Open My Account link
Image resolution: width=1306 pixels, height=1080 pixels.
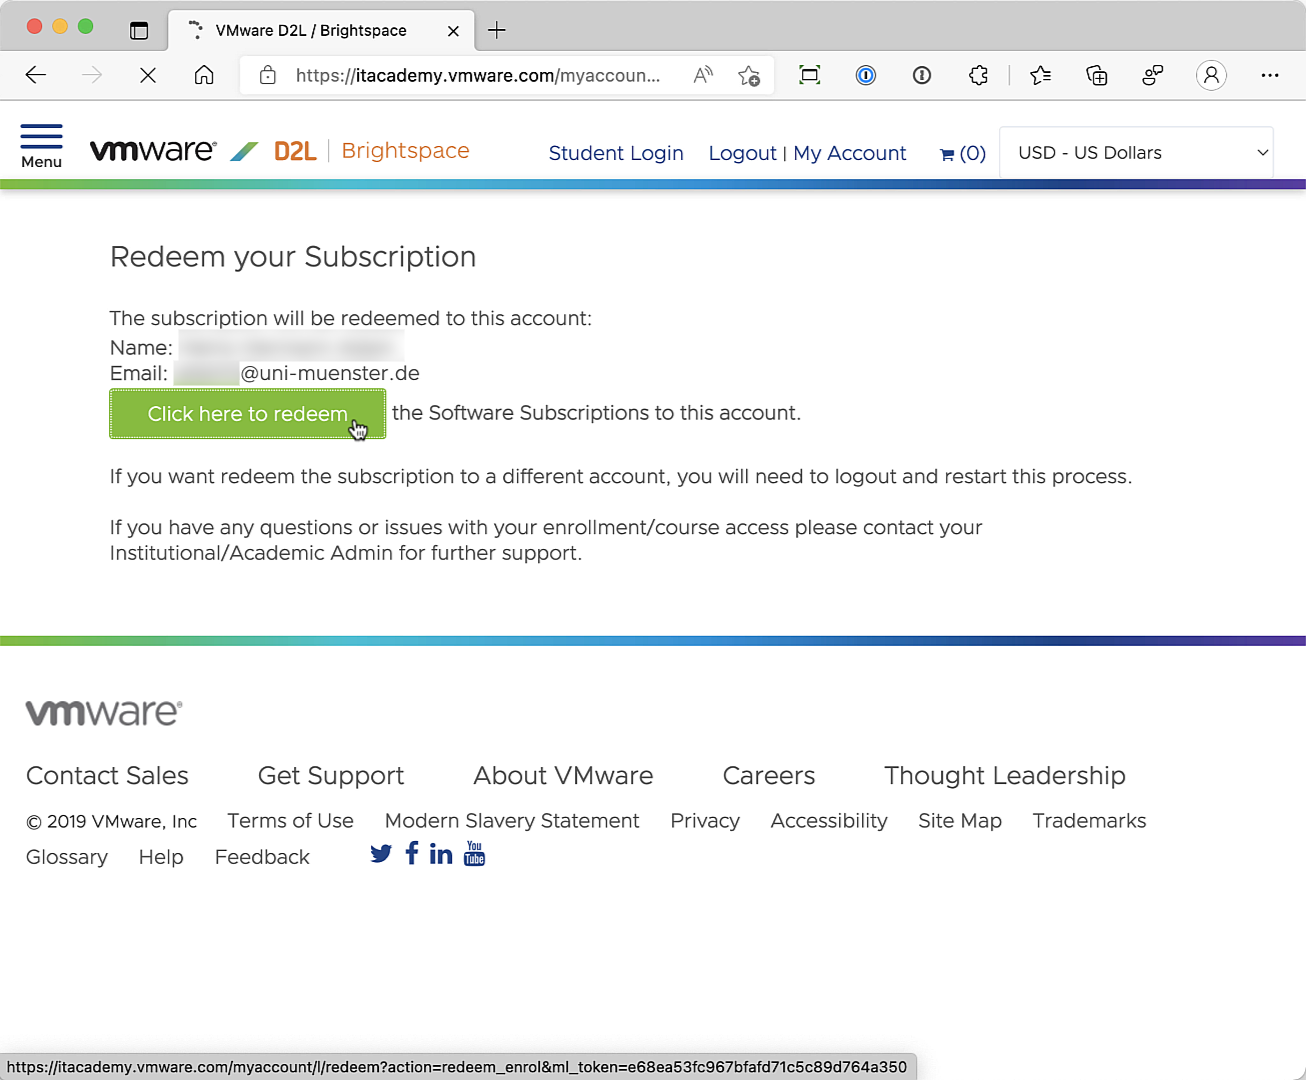click(x=849, y=153)
